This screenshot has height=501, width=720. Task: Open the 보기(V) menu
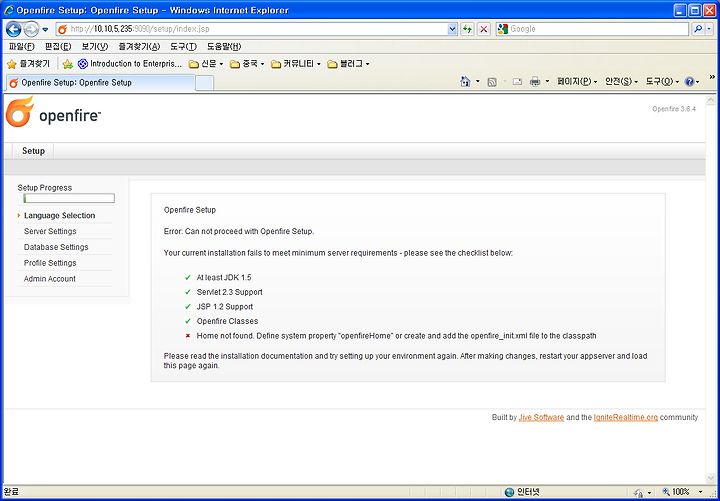[x=95, y=46]
